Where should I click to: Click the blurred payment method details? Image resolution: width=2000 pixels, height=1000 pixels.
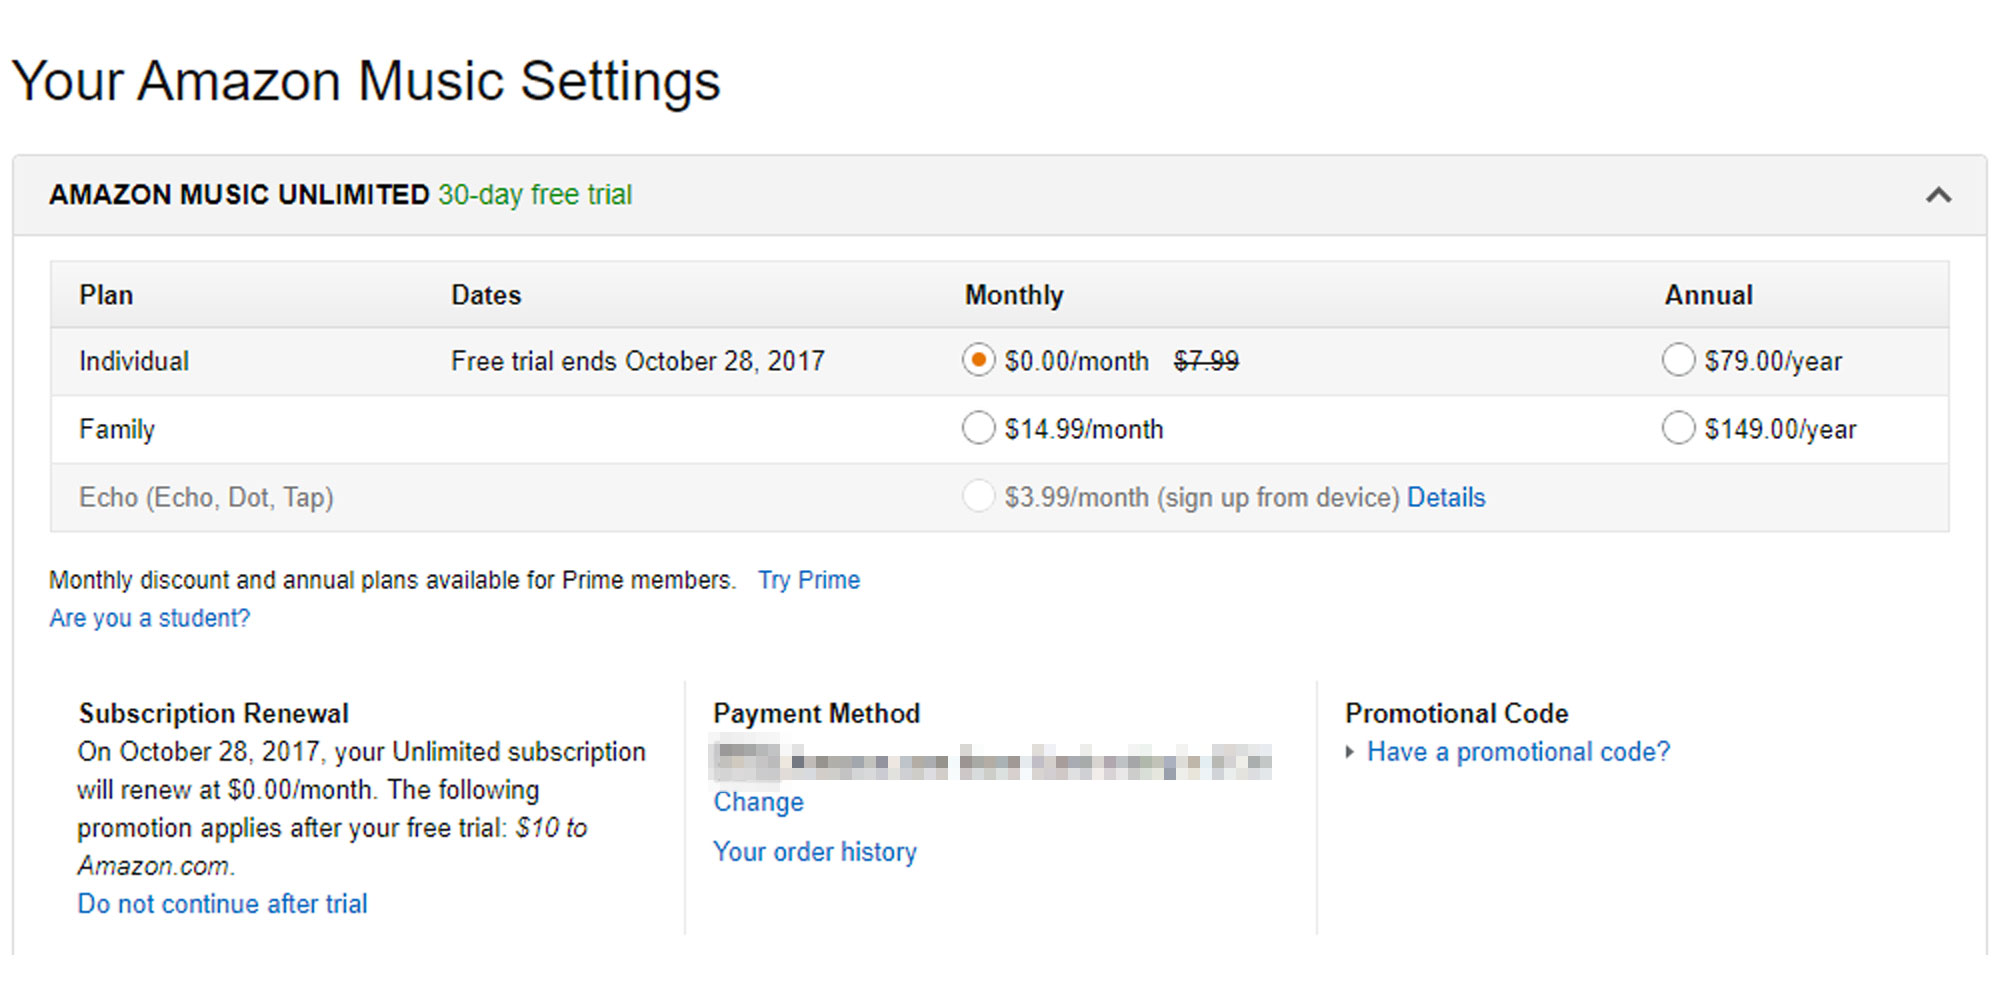point(990,762)
